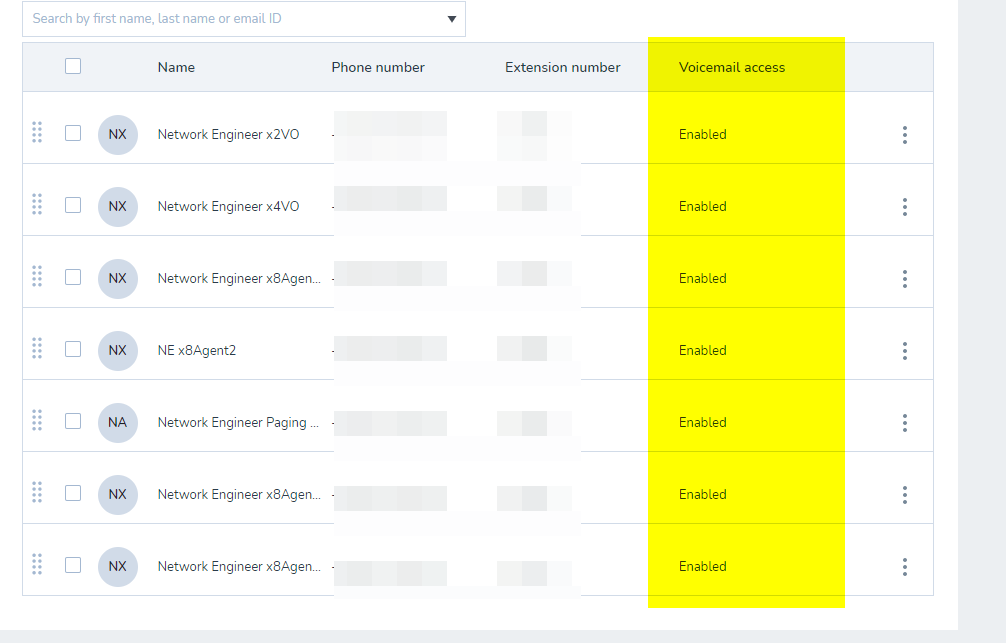Open kebab menu for NE x8Agent2
The width and height of the screenshot is (1006, 643).
tap(904, 351)
